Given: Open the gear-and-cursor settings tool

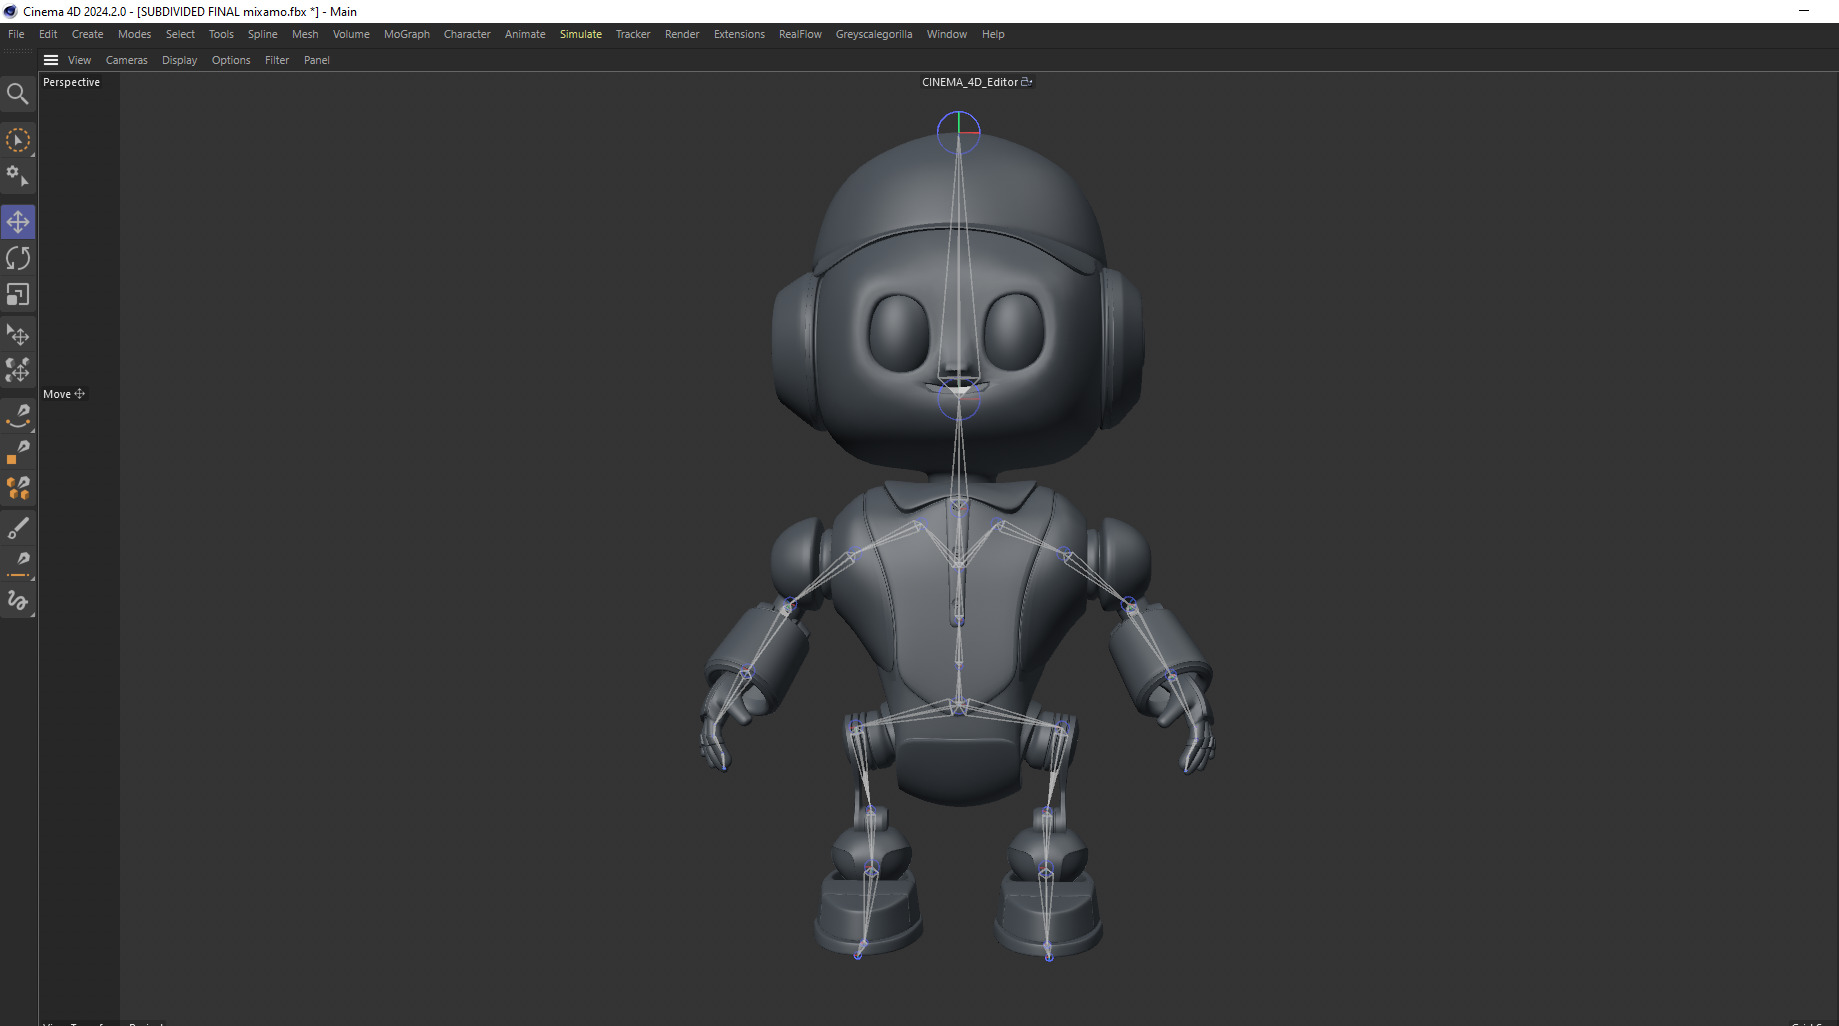Looking at the screenshot, I should pyautogui.click(x=17, y=177).
